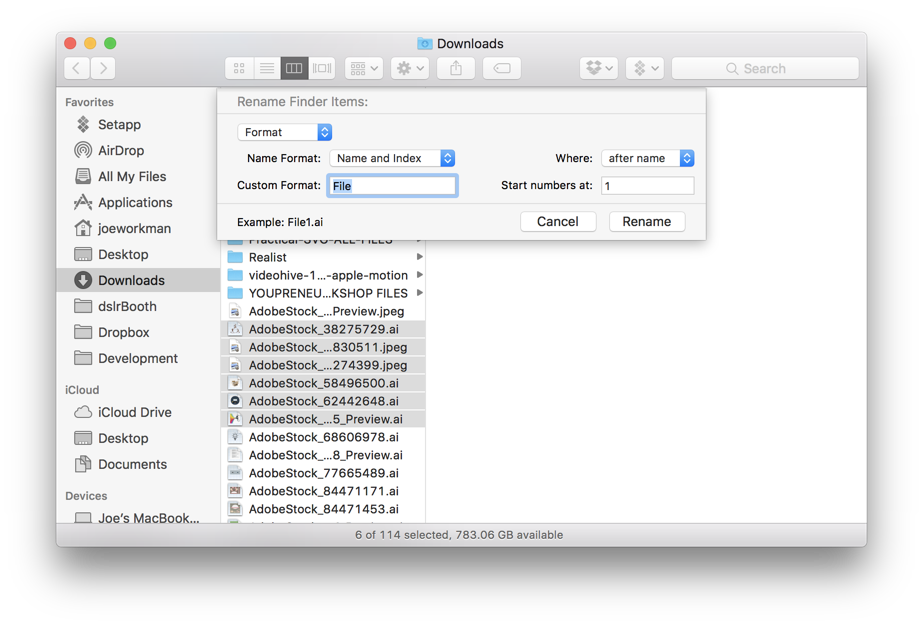Open the Dropbox toolbar dropdown

[599, 68]
